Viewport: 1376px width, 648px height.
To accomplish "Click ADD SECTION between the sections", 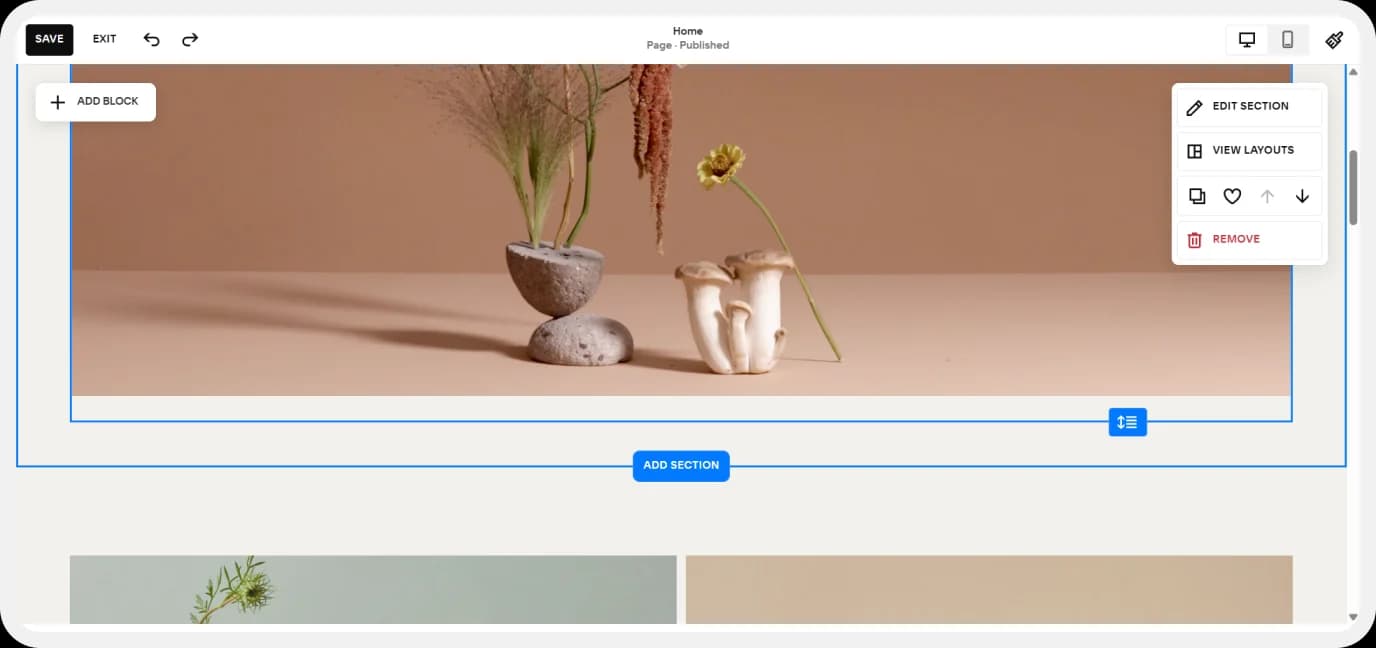I will coord(681,466).
